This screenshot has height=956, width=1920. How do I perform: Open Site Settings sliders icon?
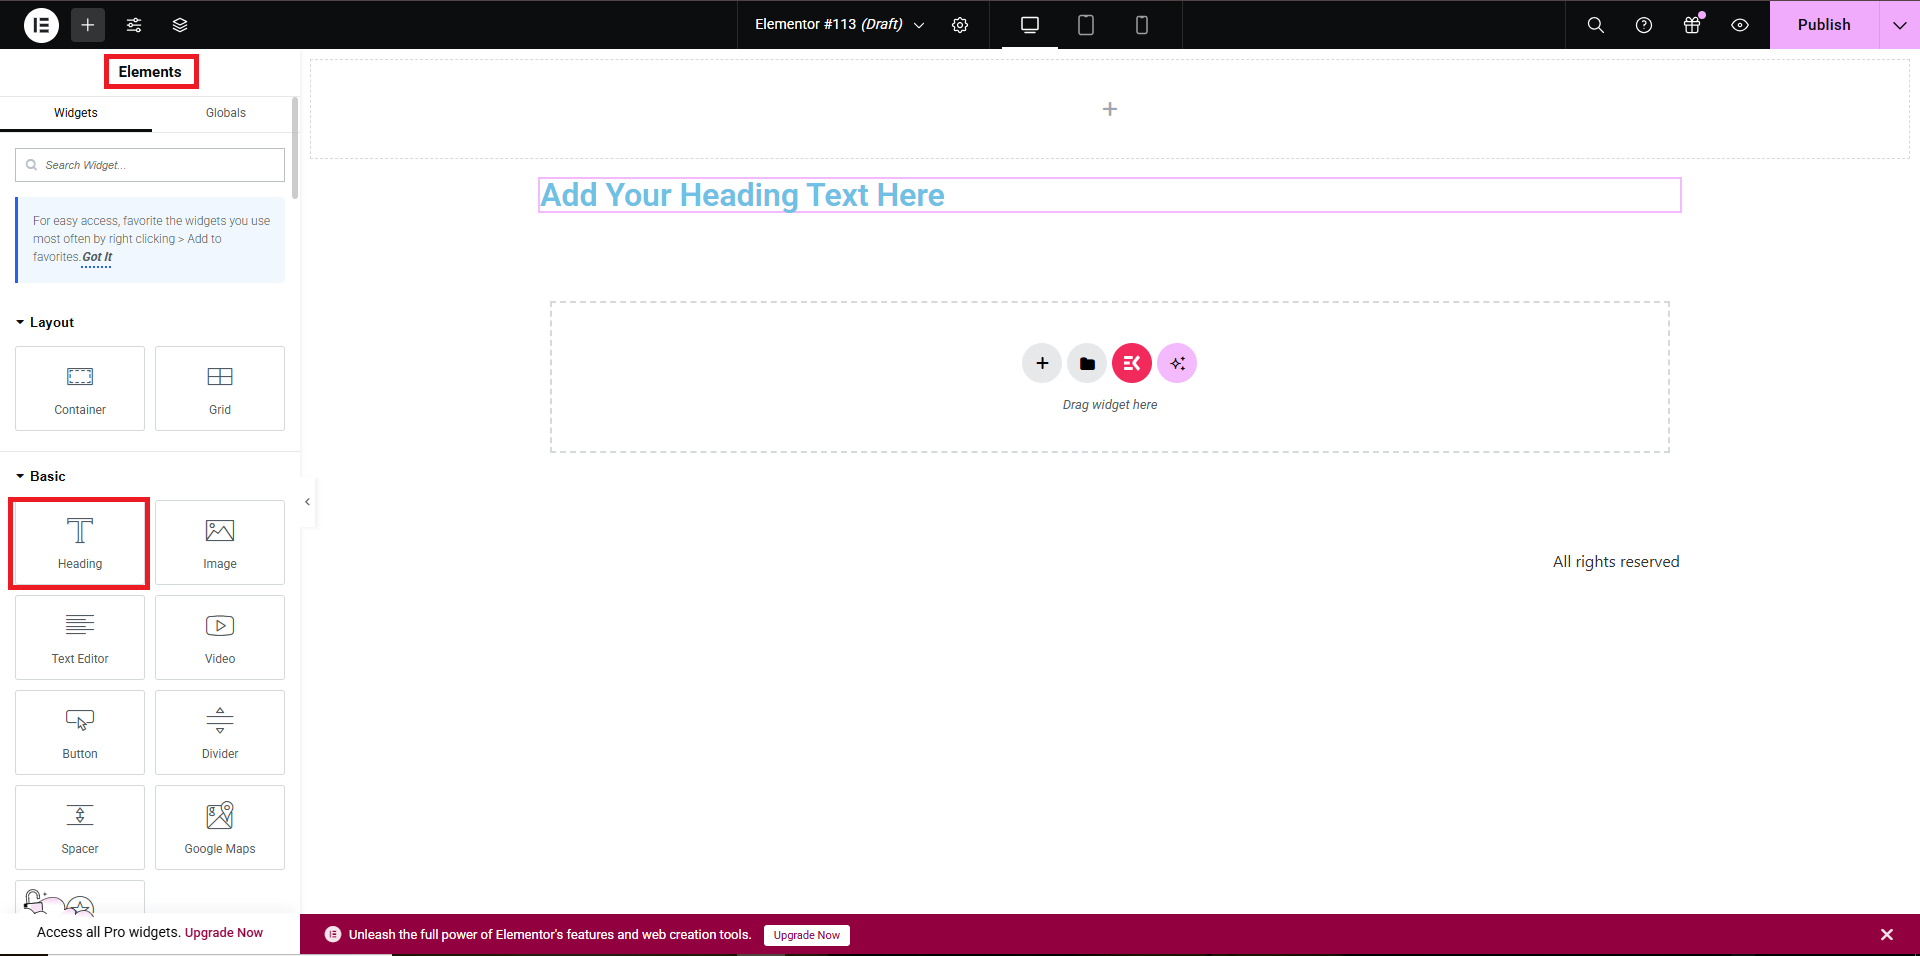pyautogui.click(x=134, y=25)
